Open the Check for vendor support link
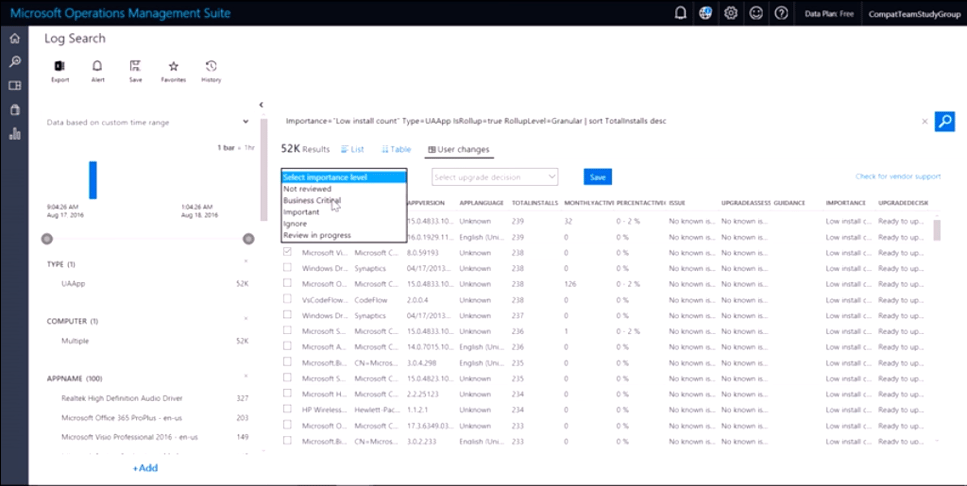The height and width of the screenshot is (486, 967). click(x=898, y=176)
